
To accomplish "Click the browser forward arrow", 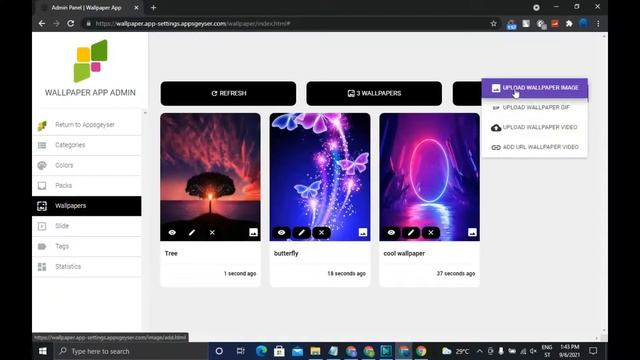I will [x=56, y=24].
